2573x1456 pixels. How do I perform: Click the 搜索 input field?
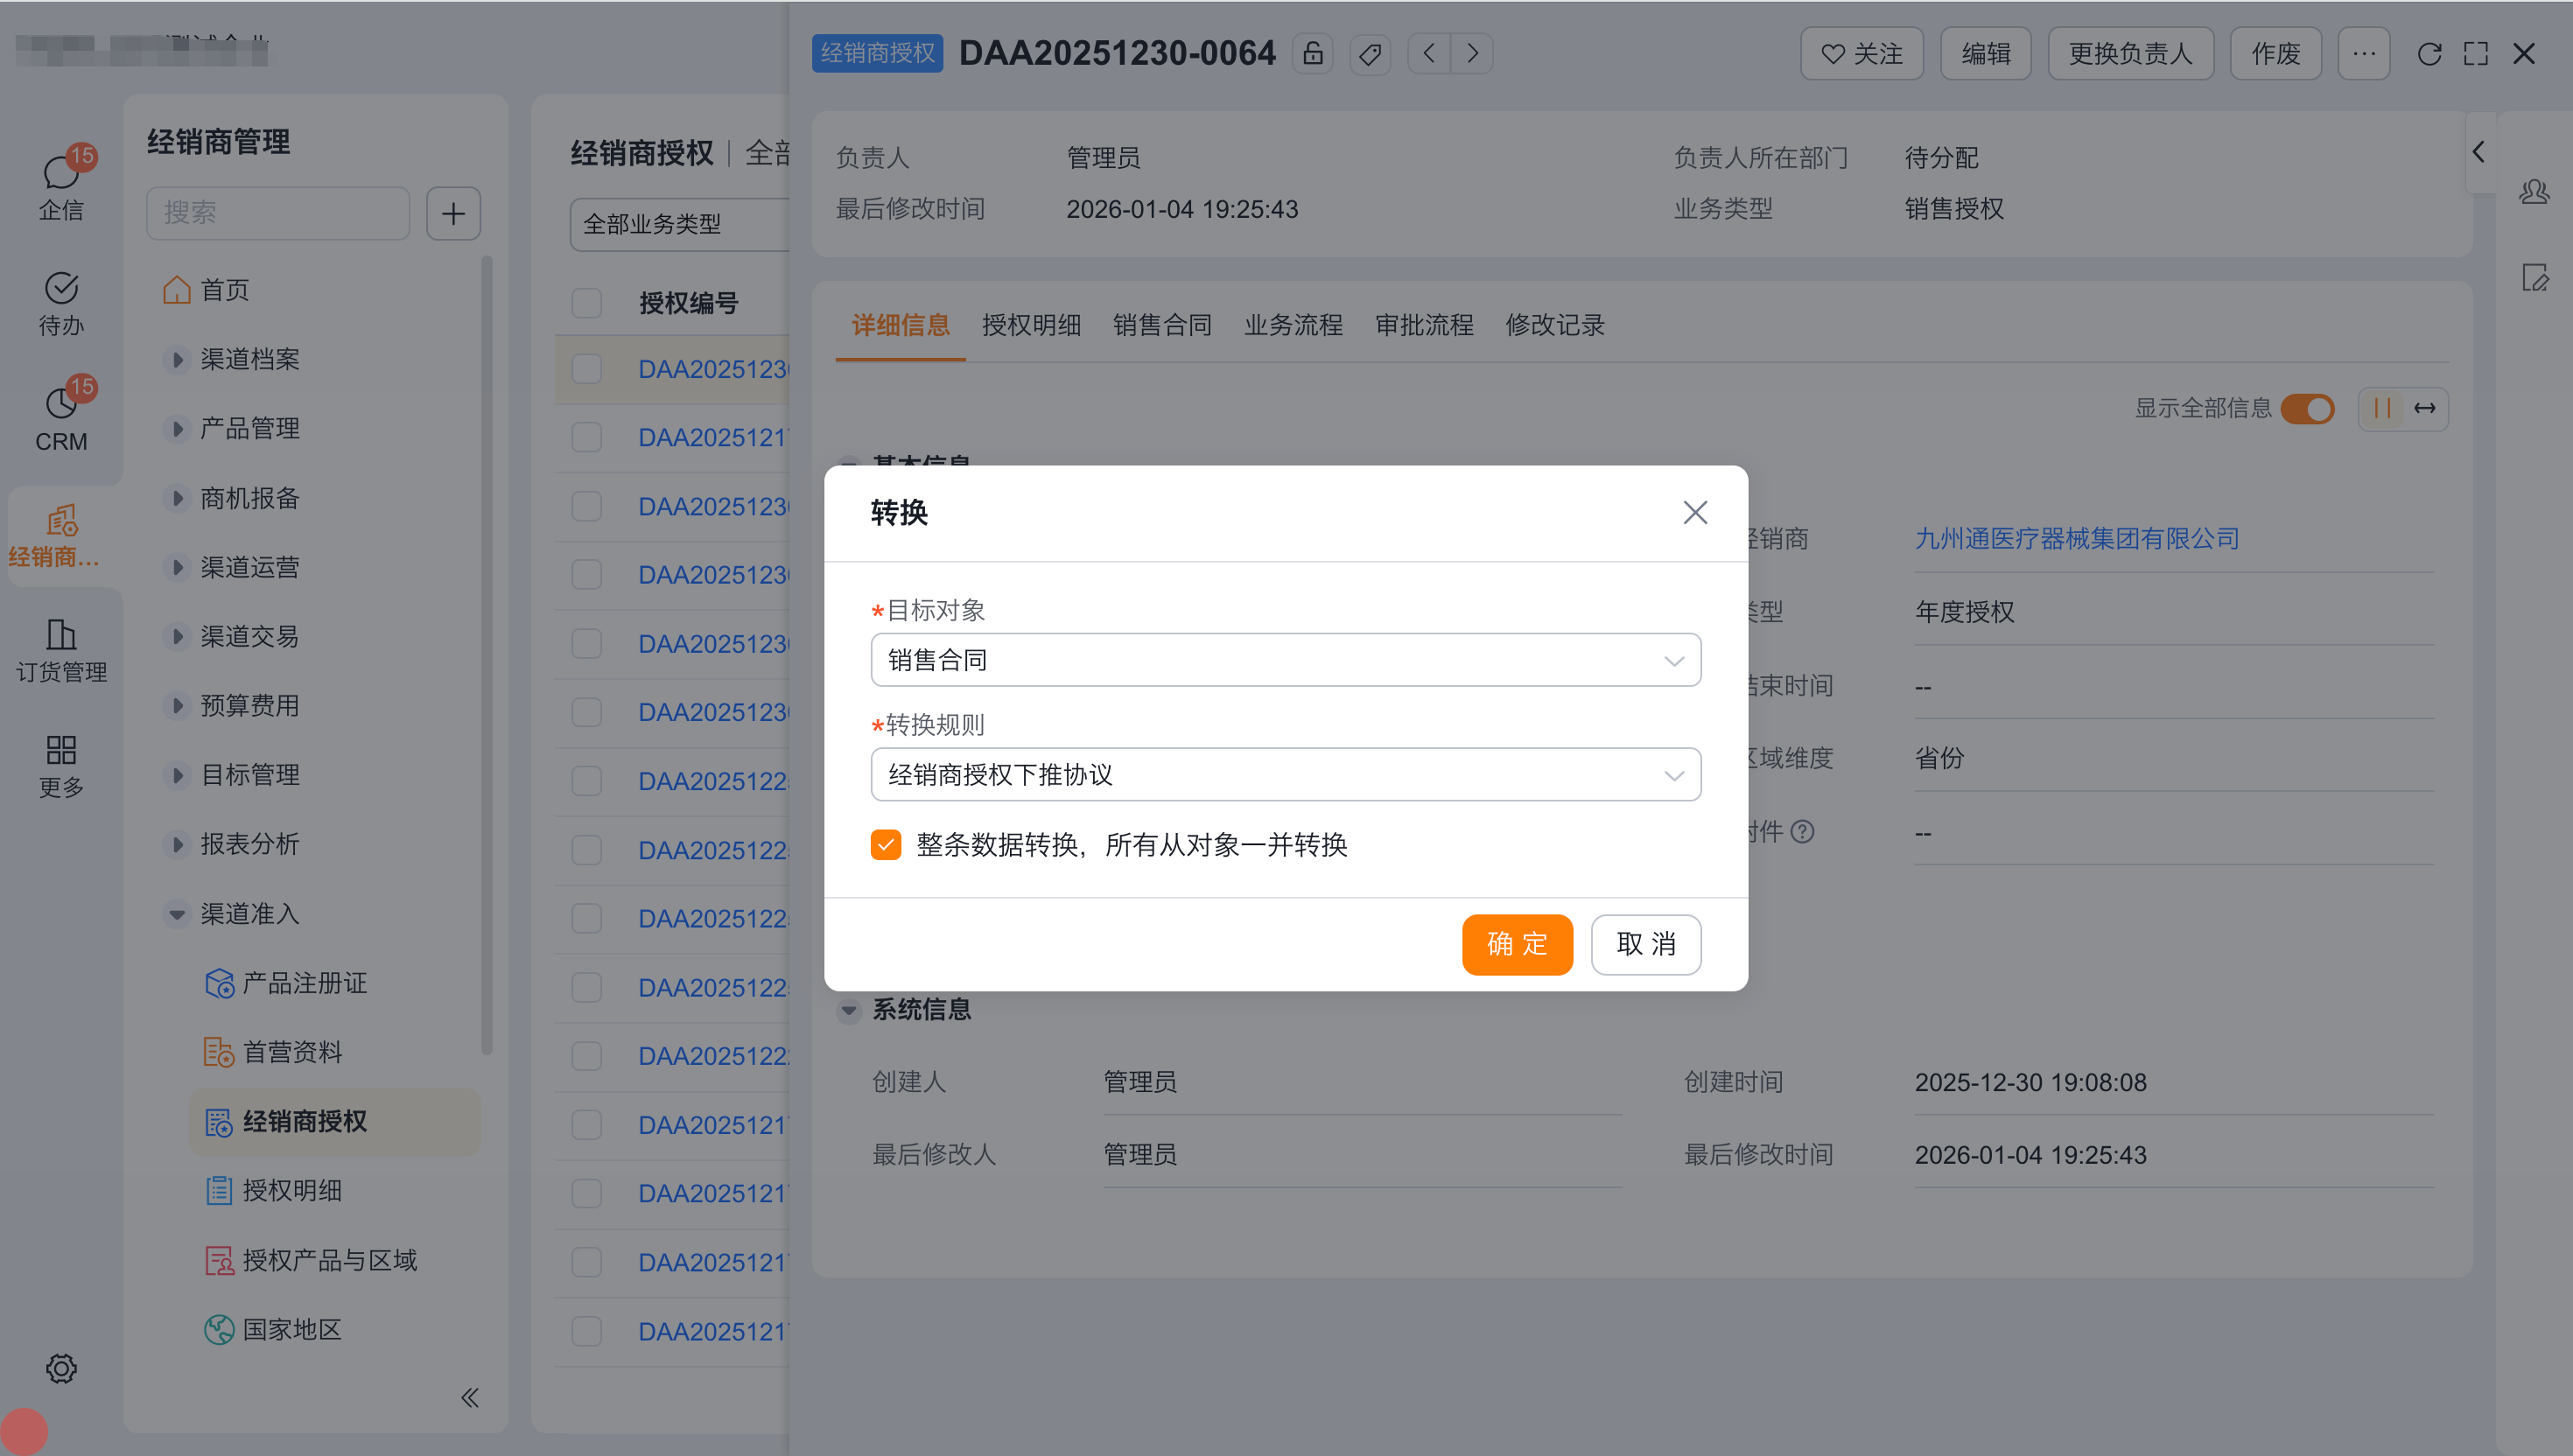[x=278, y=213]
